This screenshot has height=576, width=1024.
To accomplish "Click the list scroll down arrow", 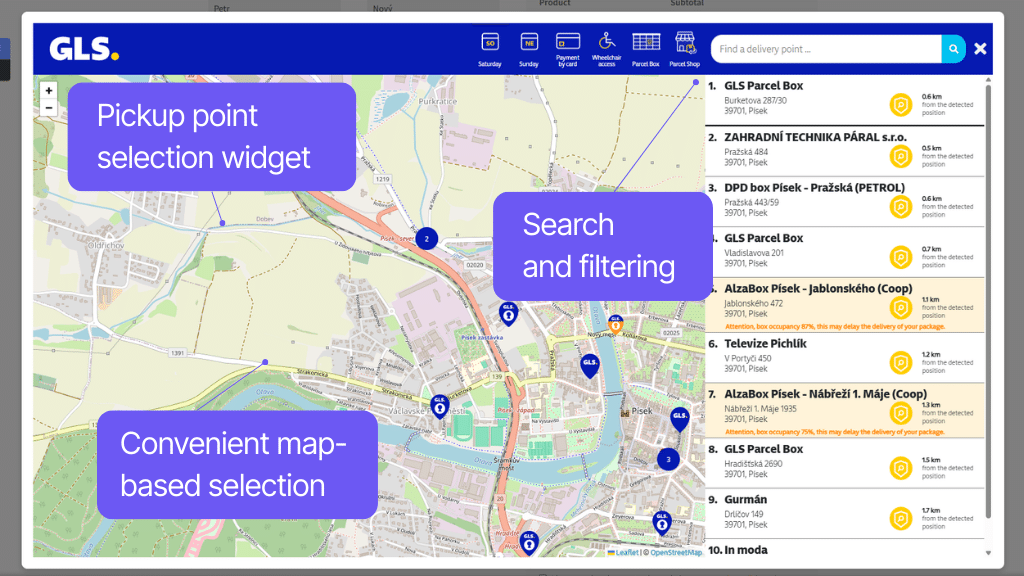I will 988,552.
